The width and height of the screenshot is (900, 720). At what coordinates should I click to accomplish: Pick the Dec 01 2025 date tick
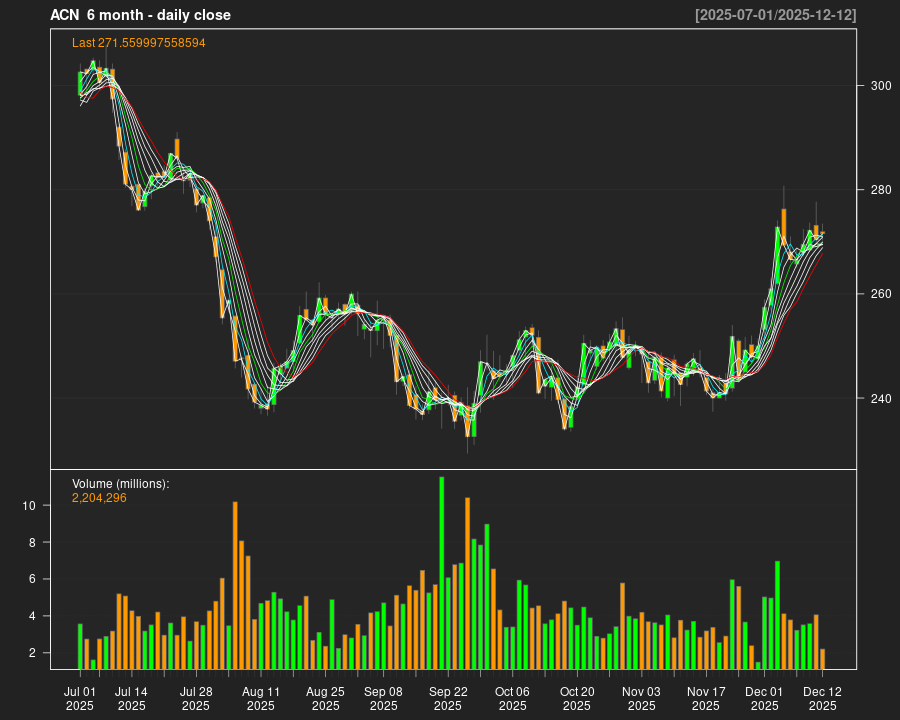point(765,698)
